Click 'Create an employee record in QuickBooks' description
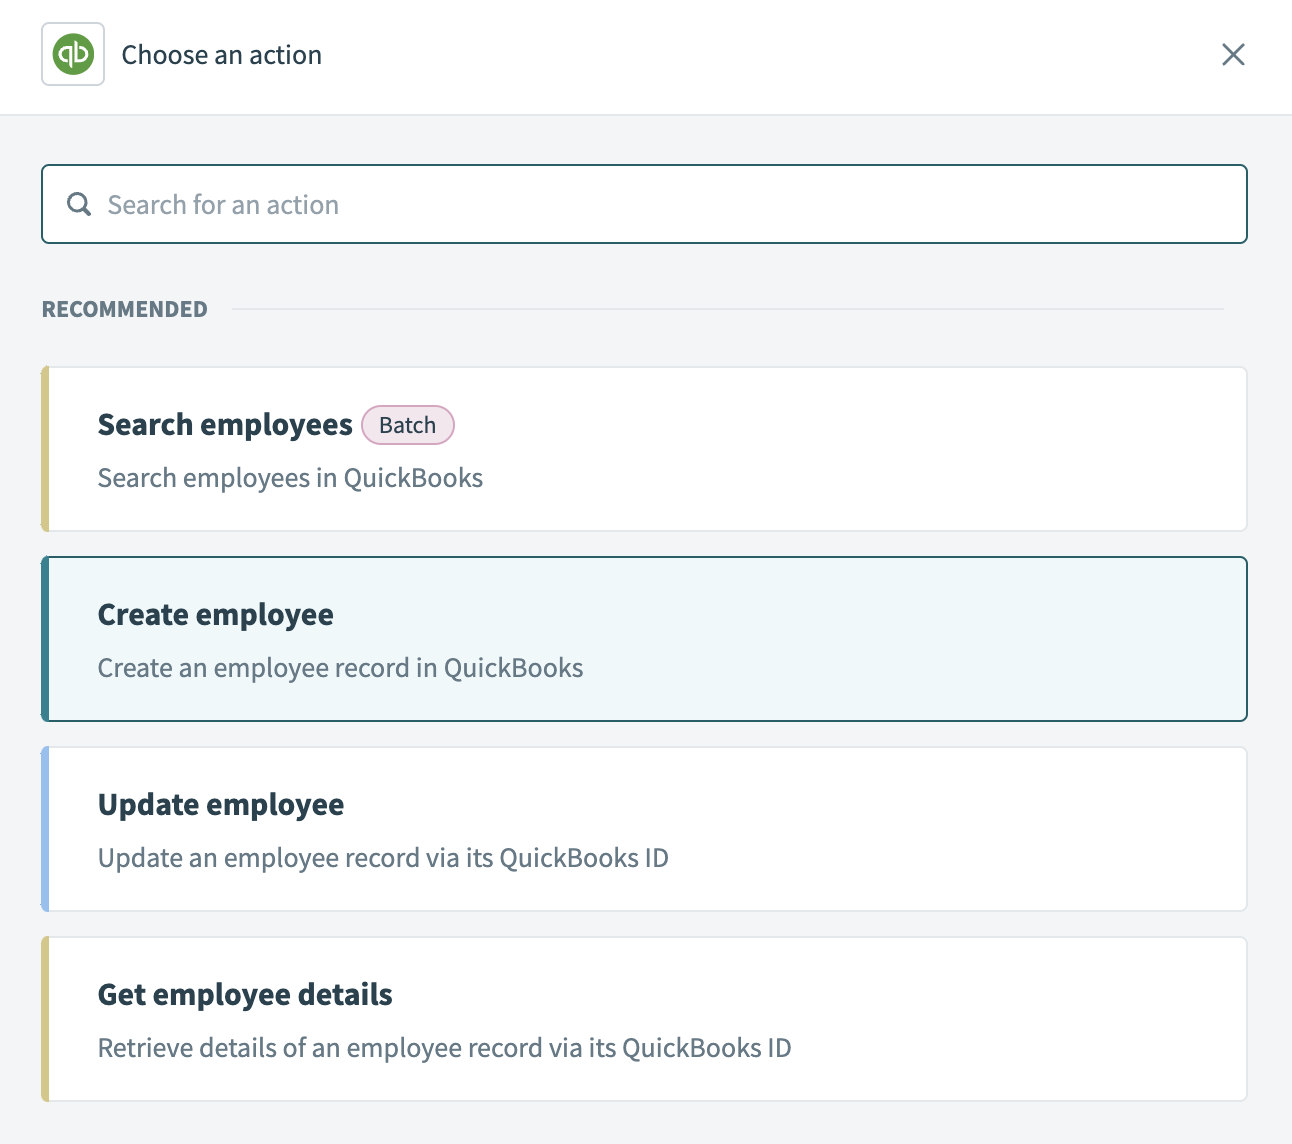Screen dimensions: 1292x1144 point(340,668)
